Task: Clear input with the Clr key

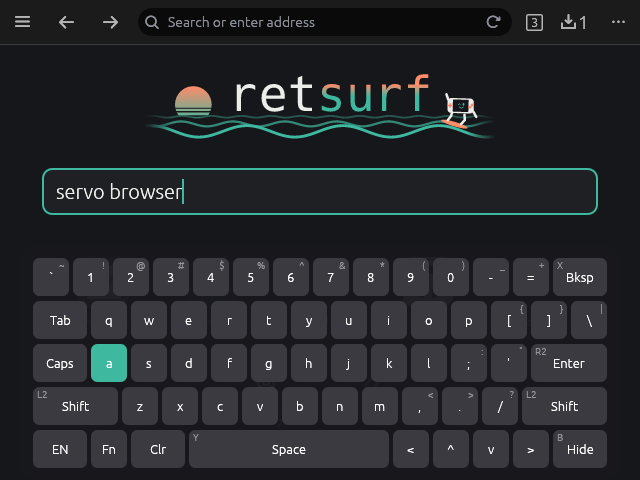Action: 158,449
